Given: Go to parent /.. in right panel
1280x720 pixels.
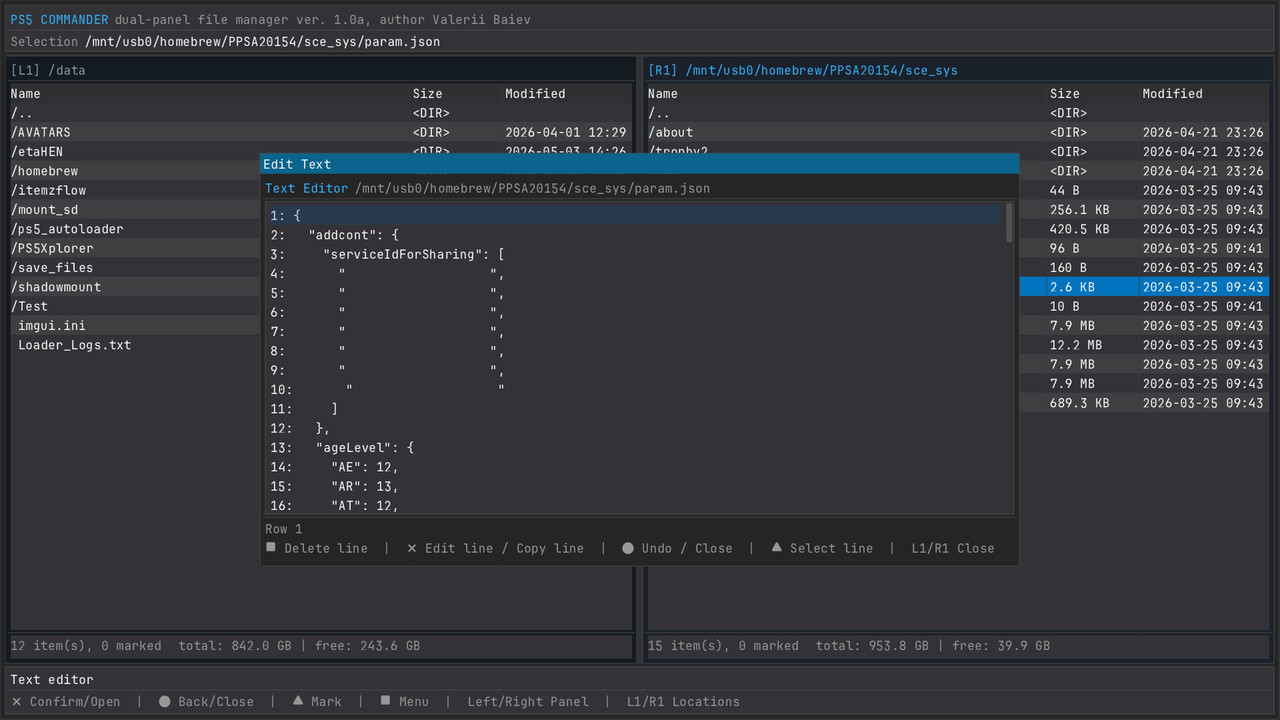Looking at the screenshot, I should pos(958,113).
